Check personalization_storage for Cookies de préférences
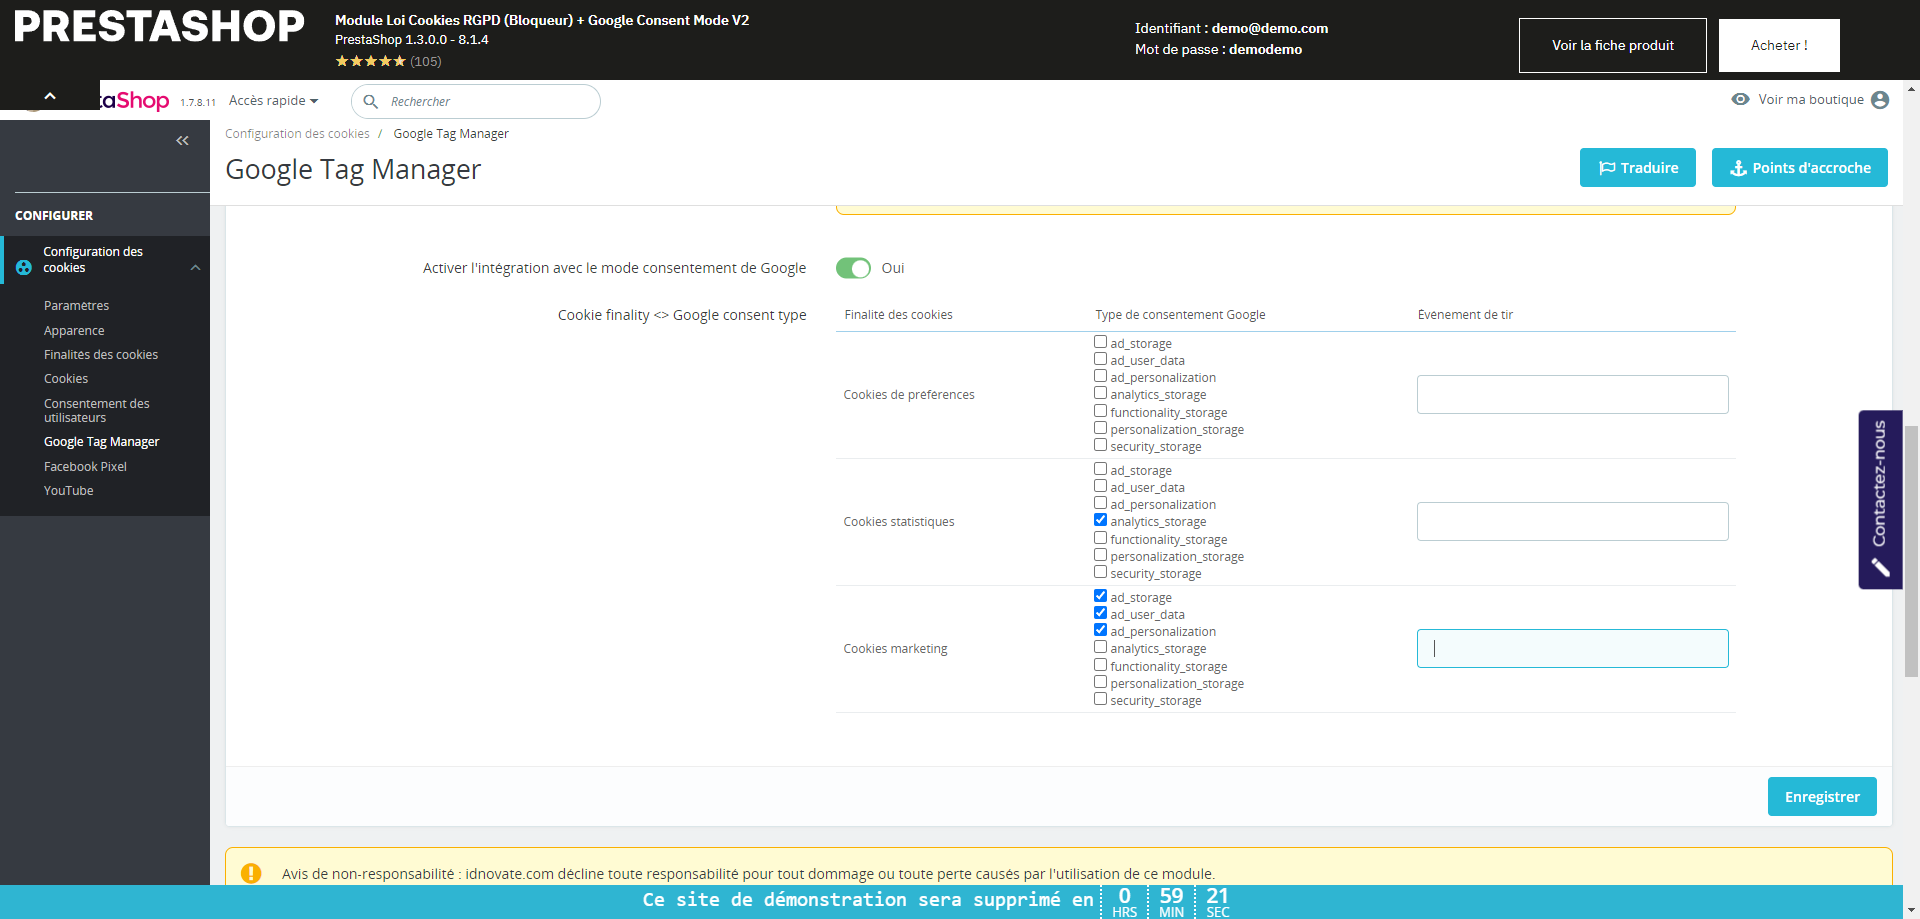 pyautogui.click(x=1100, y=428)
